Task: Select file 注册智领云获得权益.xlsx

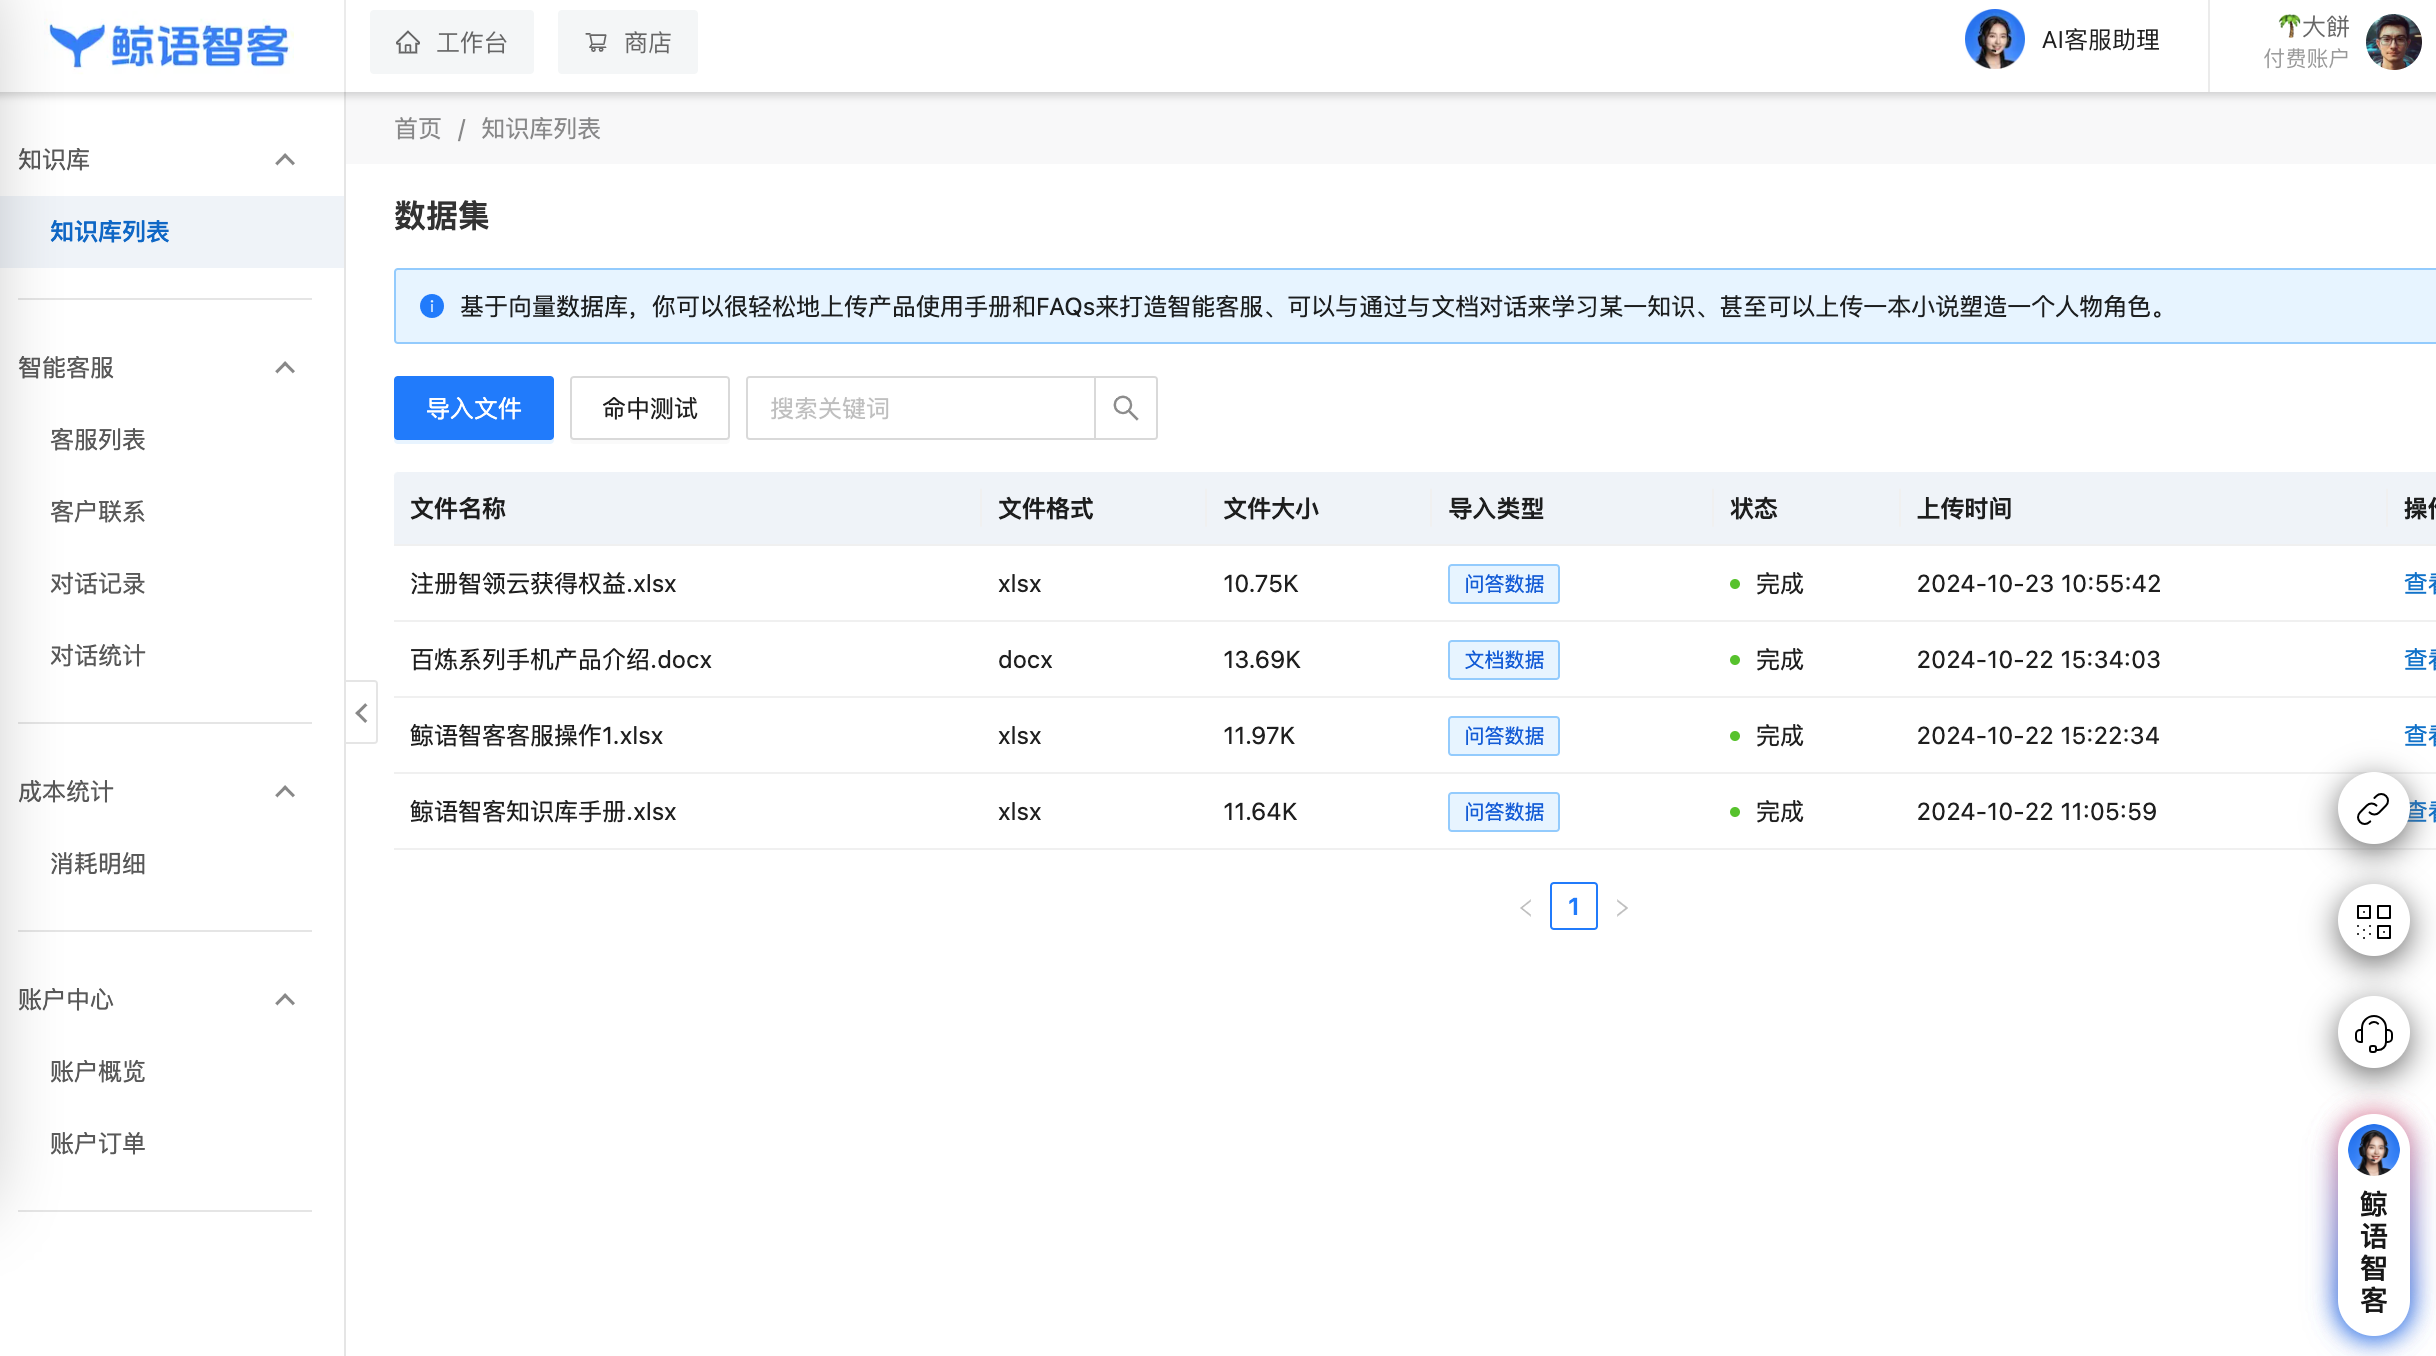Action: pyautogui.click(x=543, y=584)
